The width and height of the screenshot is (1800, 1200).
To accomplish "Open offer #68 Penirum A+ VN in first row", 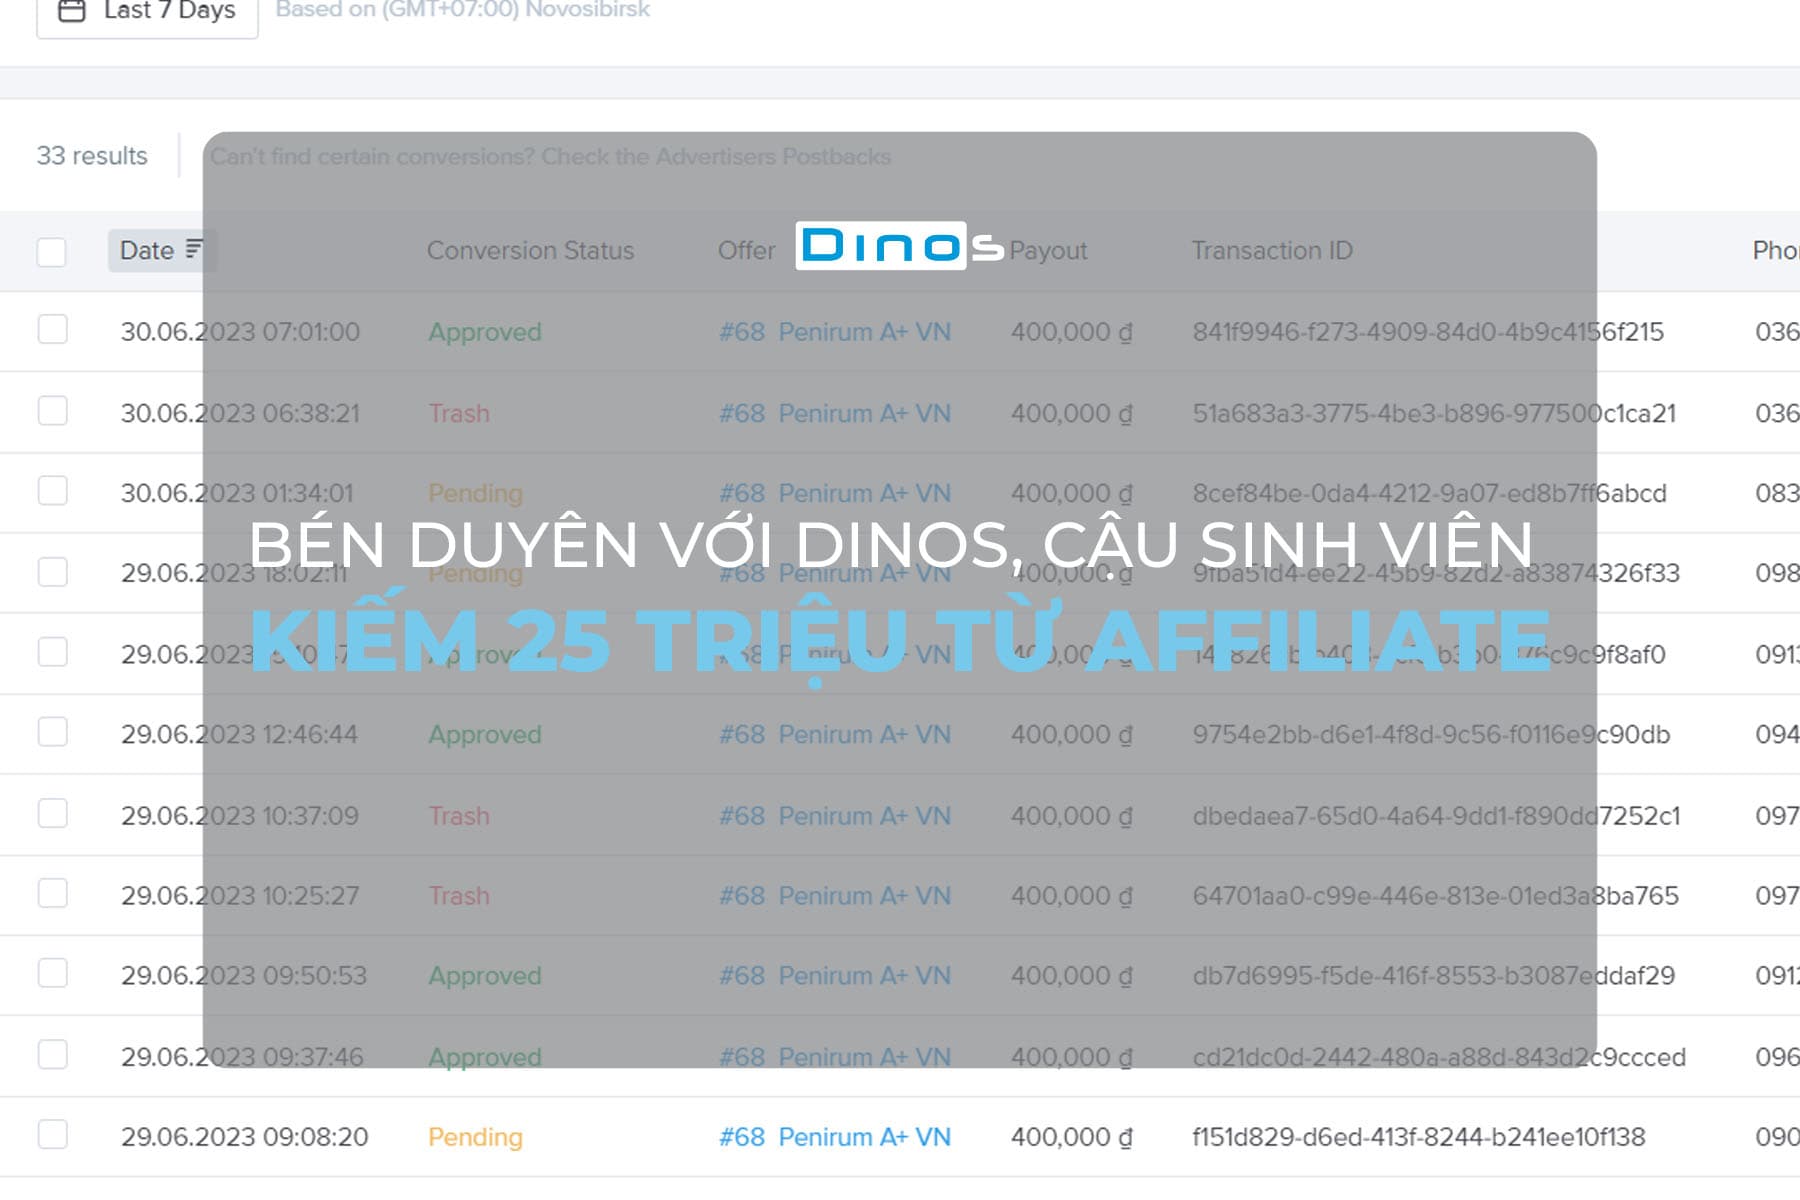I will (x=836, y=331).
